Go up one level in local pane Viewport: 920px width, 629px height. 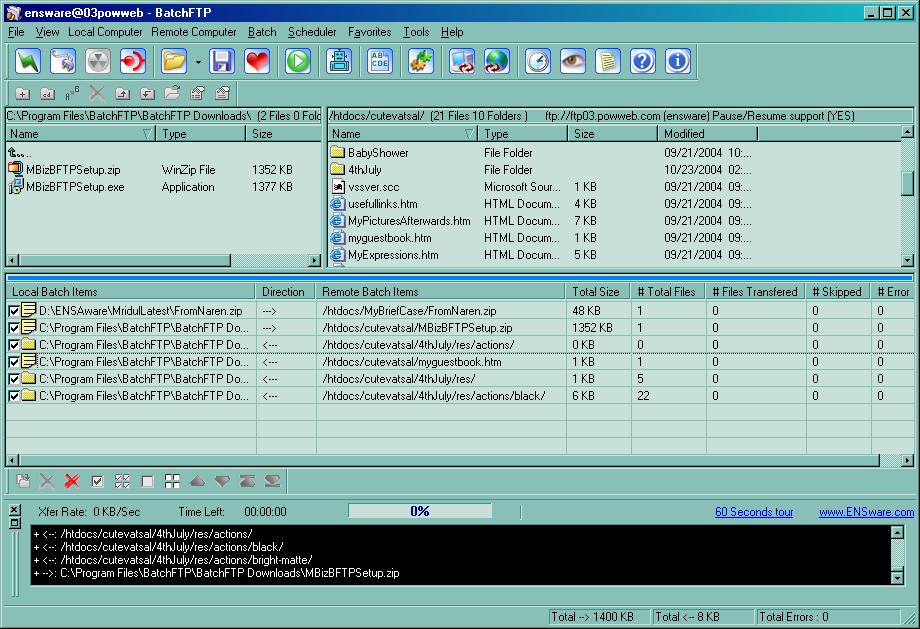click(19, 153)
